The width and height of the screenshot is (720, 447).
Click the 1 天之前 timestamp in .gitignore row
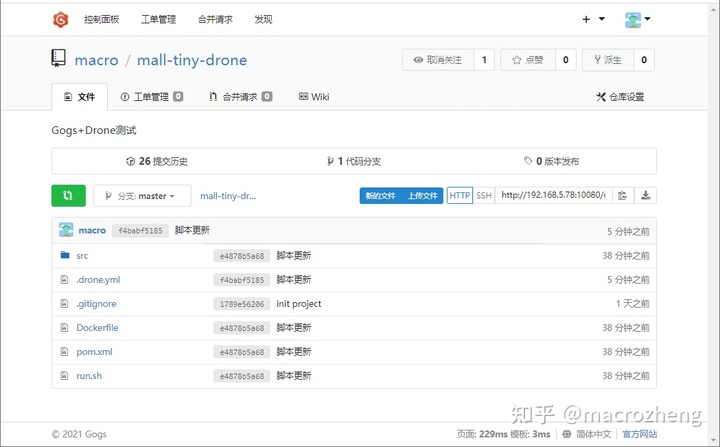633,304
